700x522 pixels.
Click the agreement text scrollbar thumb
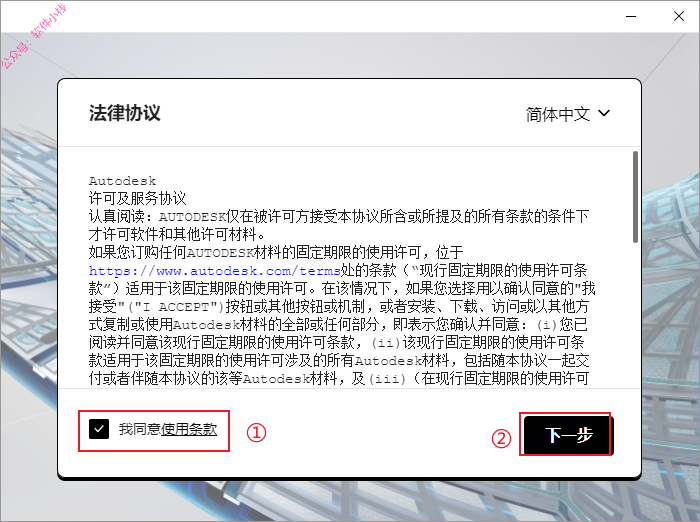point(635,197)
